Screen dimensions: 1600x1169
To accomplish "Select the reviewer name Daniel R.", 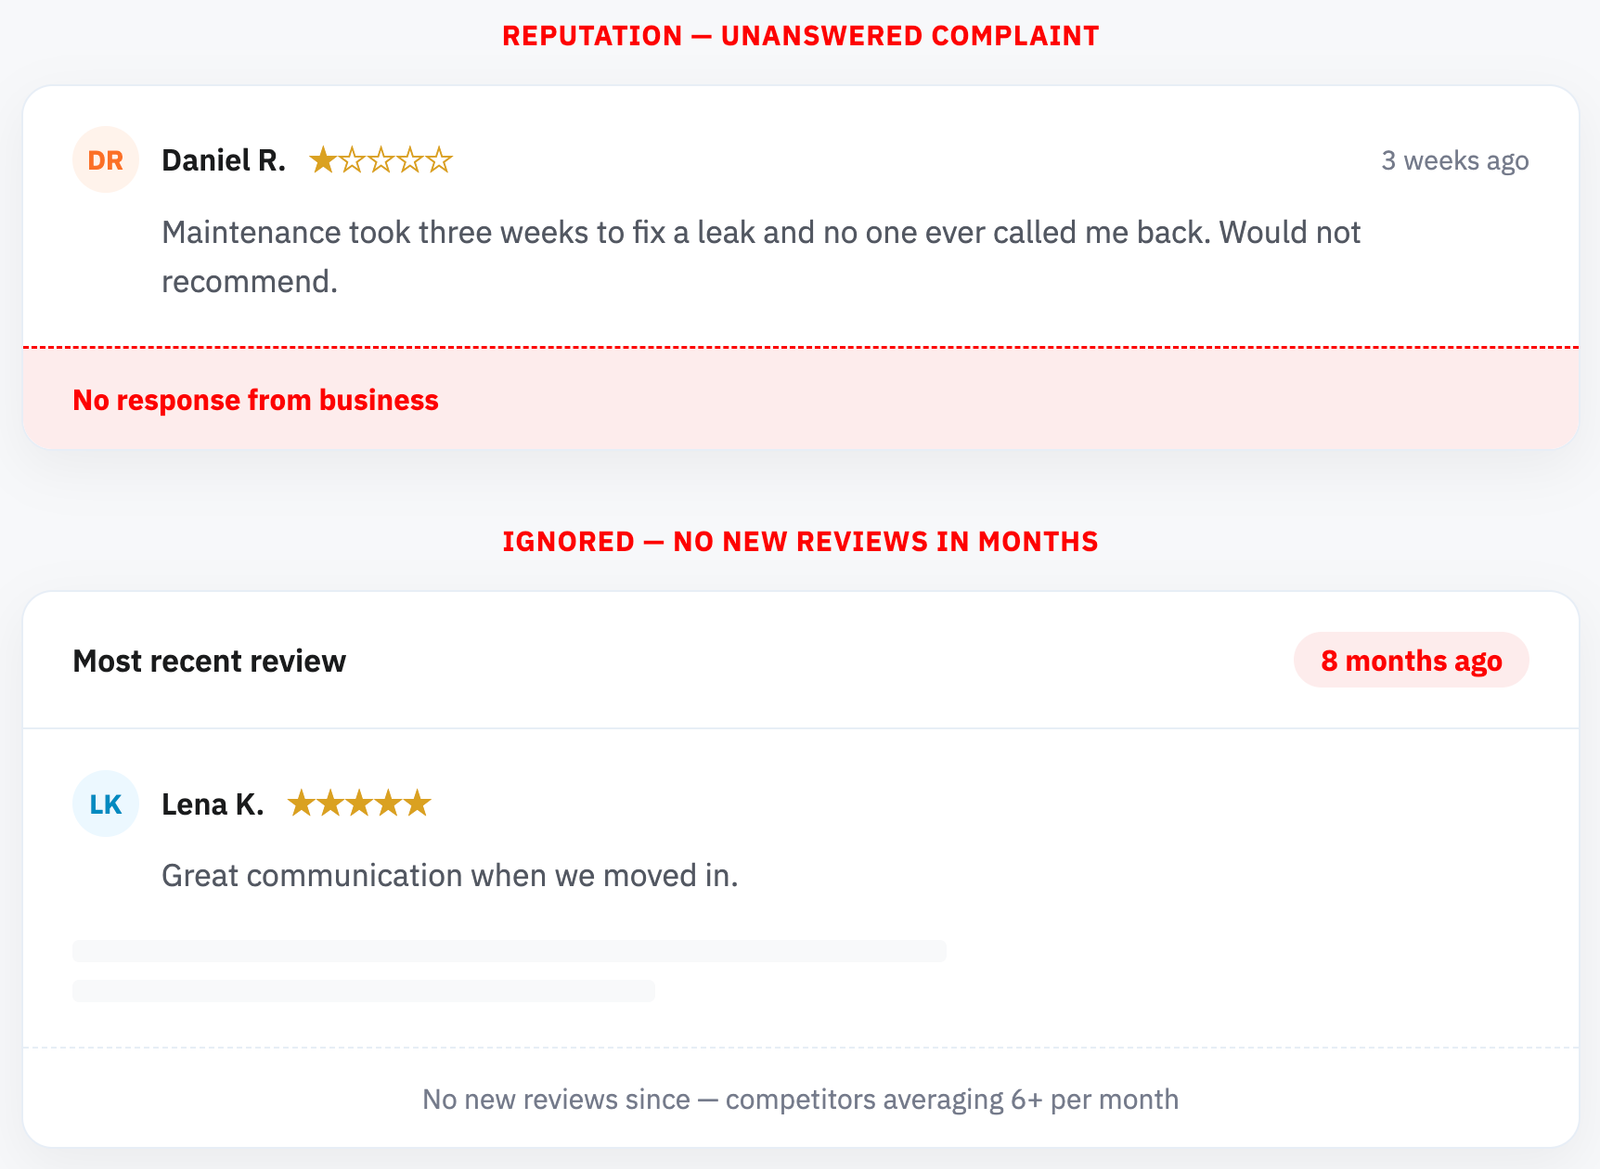I will click(224, 160).
